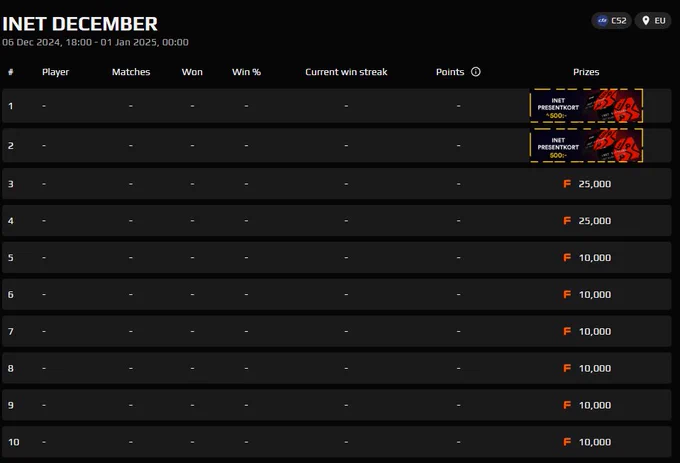Open rank 2 INET Presentkort prize image
680x463 pixels.
586,146
